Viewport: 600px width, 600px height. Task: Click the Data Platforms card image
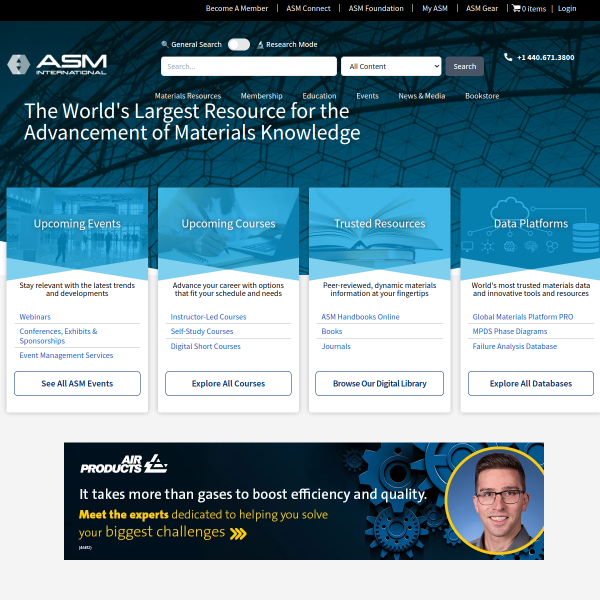(x=530, y=233)
